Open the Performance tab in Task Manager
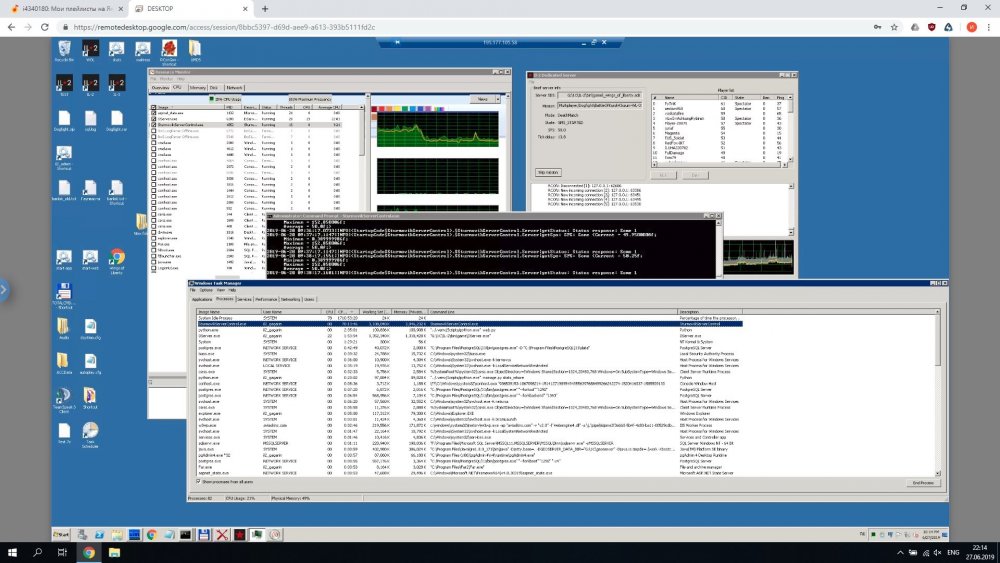Image resolution: width=1000 pixels, height=563 pixels. [266, 299]
